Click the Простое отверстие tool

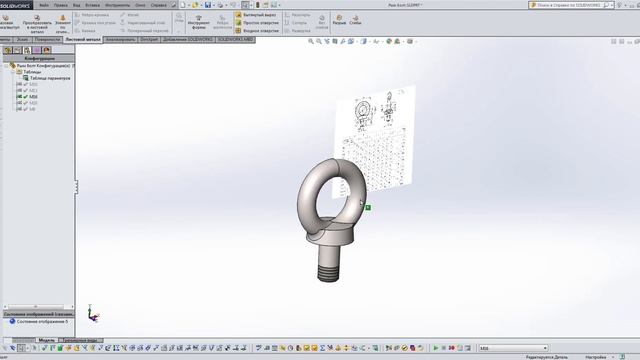[257, 23]
